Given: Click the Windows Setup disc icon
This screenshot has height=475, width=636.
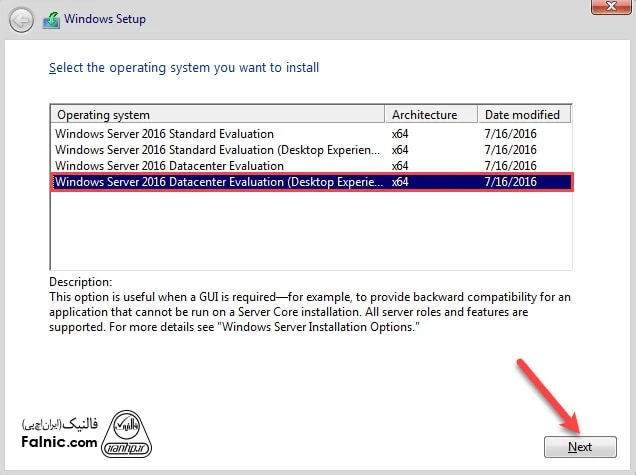Looking at the screenshot, I should [x=49, y=19].
